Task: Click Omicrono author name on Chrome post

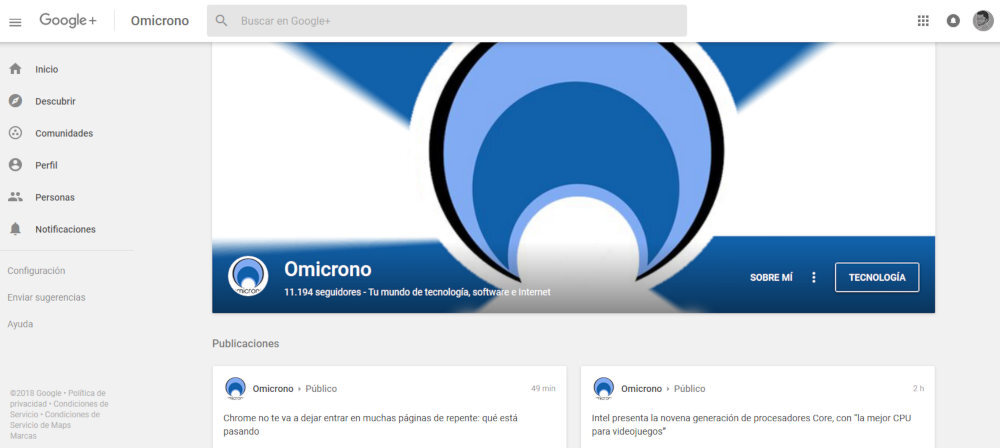Action: (x=273, y=389)
